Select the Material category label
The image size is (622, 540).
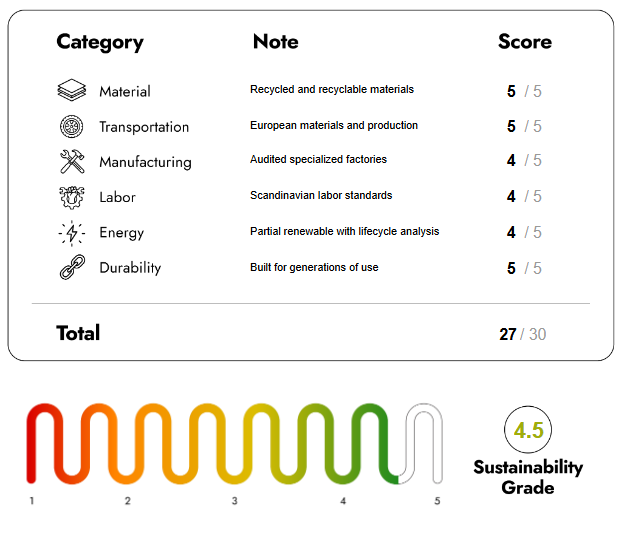click(x=125, y=92)
